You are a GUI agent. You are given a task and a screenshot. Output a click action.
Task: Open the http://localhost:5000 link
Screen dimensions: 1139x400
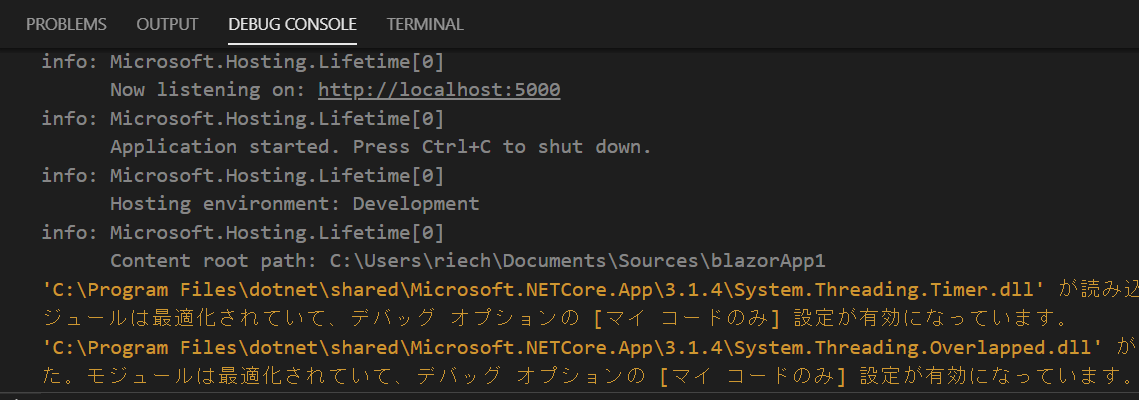439,90
